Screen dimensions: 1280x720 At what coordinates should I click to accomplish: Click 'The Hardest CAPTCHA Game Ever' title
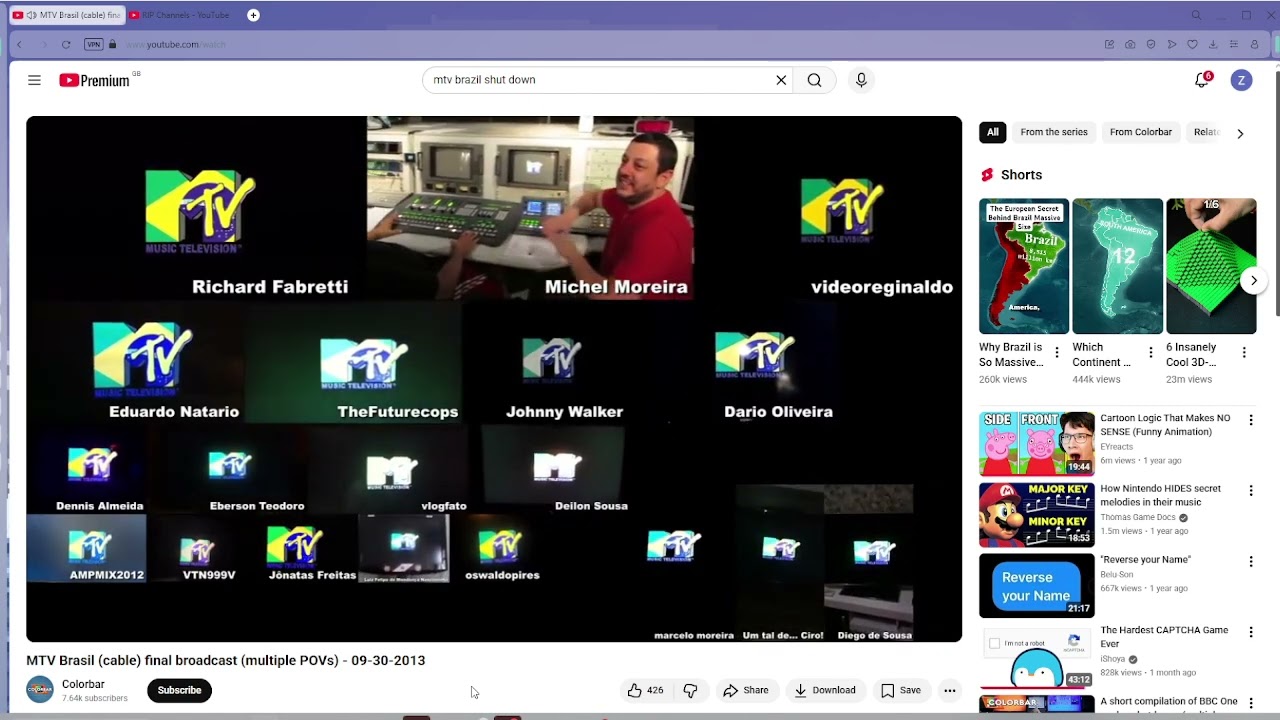[1164, 637]
